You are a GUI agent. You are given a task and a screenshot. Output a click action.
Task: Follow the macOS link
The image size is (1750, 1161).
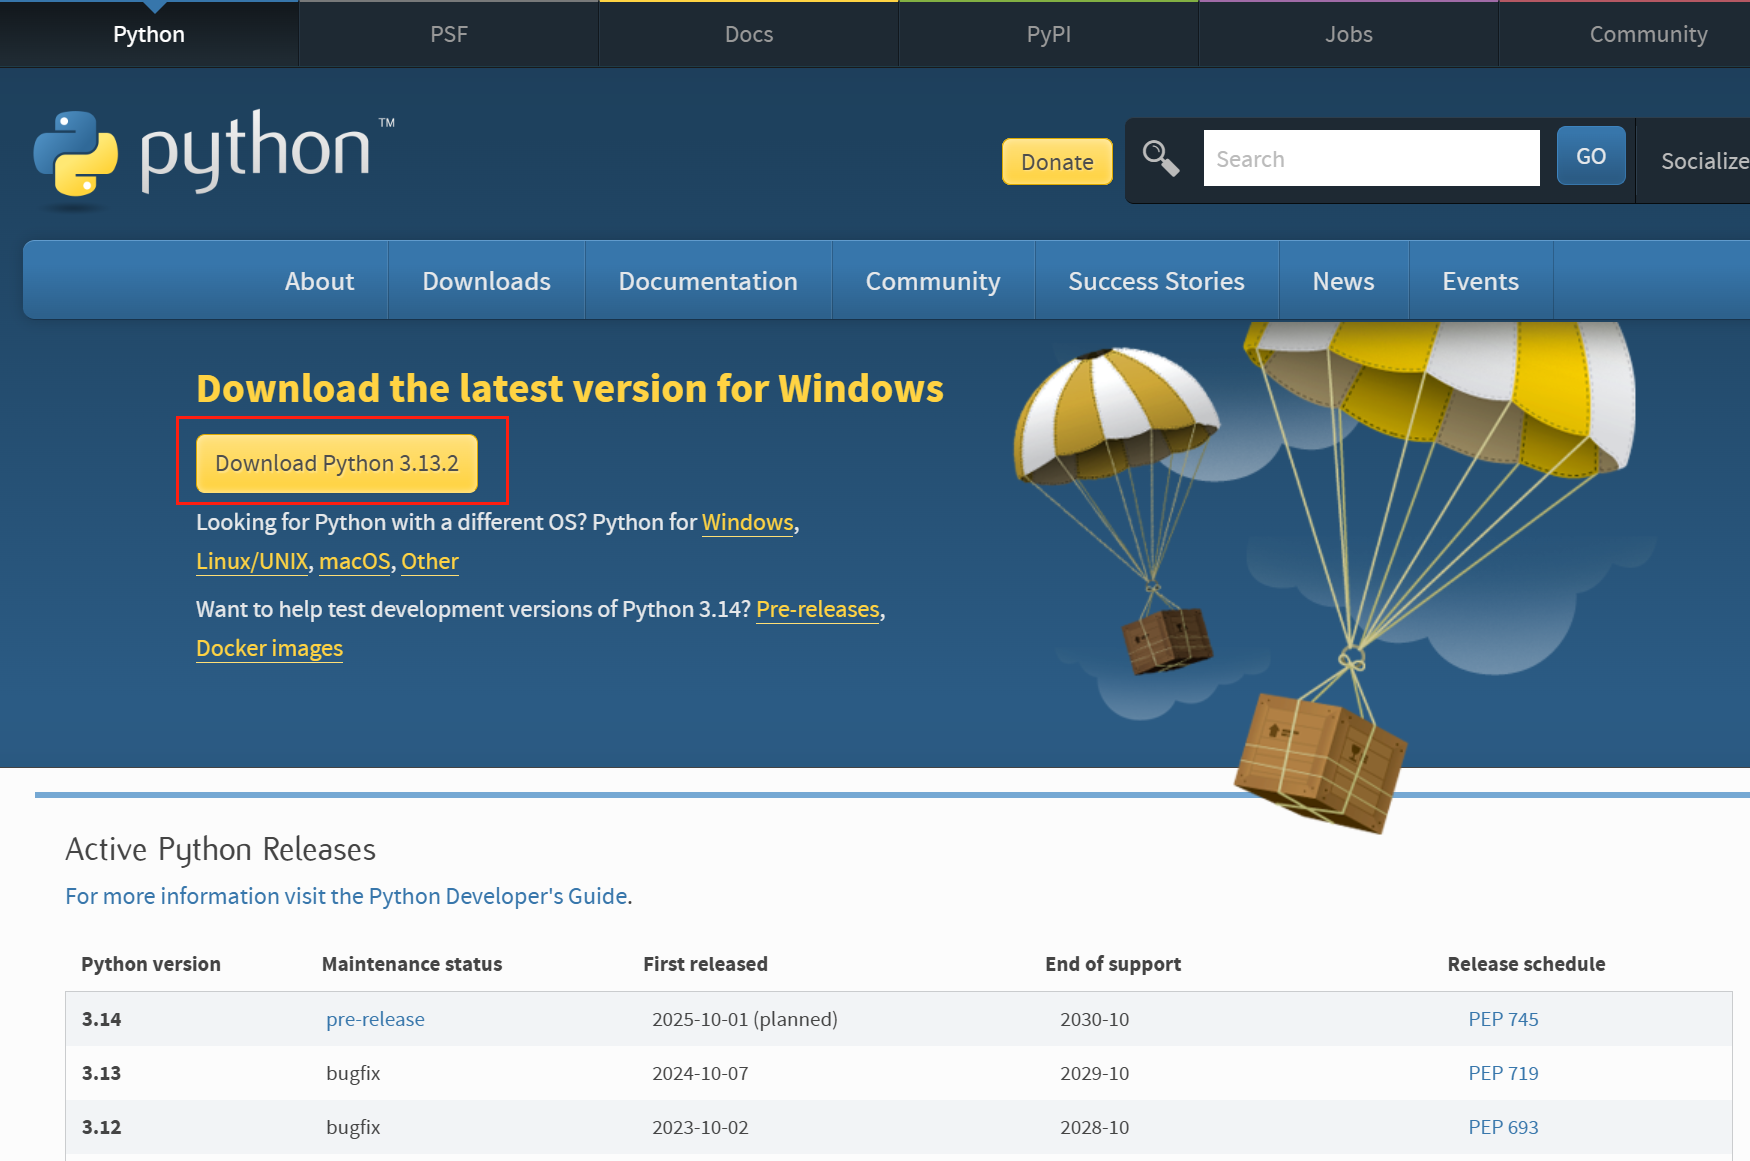tap(355, 561)
